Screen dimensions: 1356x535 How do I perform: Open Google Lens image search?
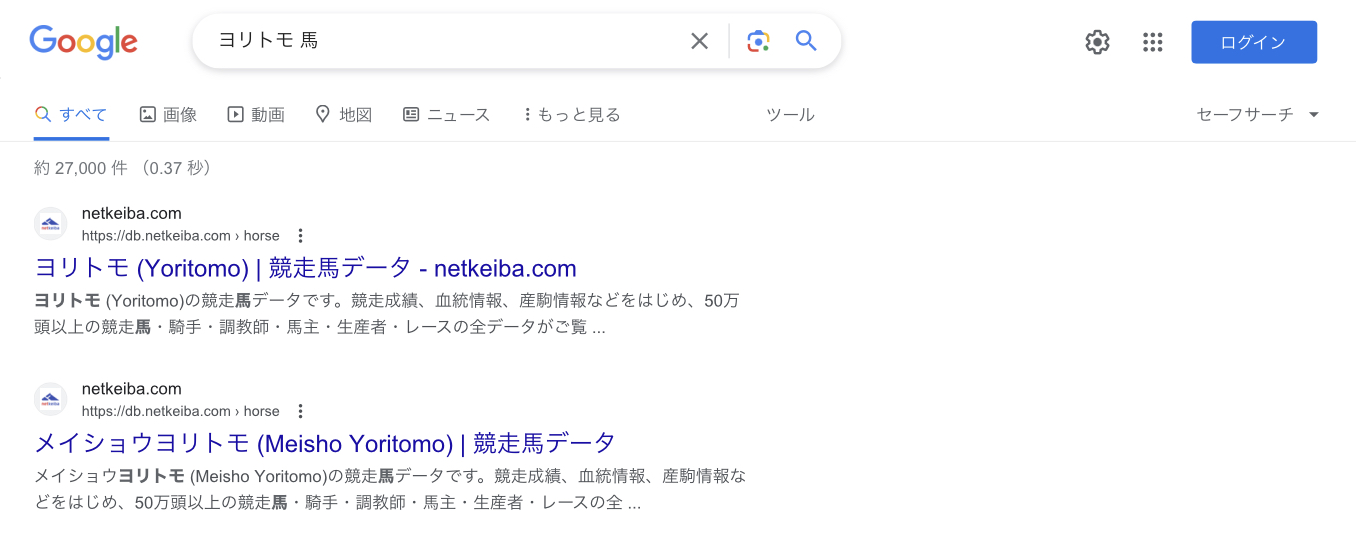coord(758,41)
